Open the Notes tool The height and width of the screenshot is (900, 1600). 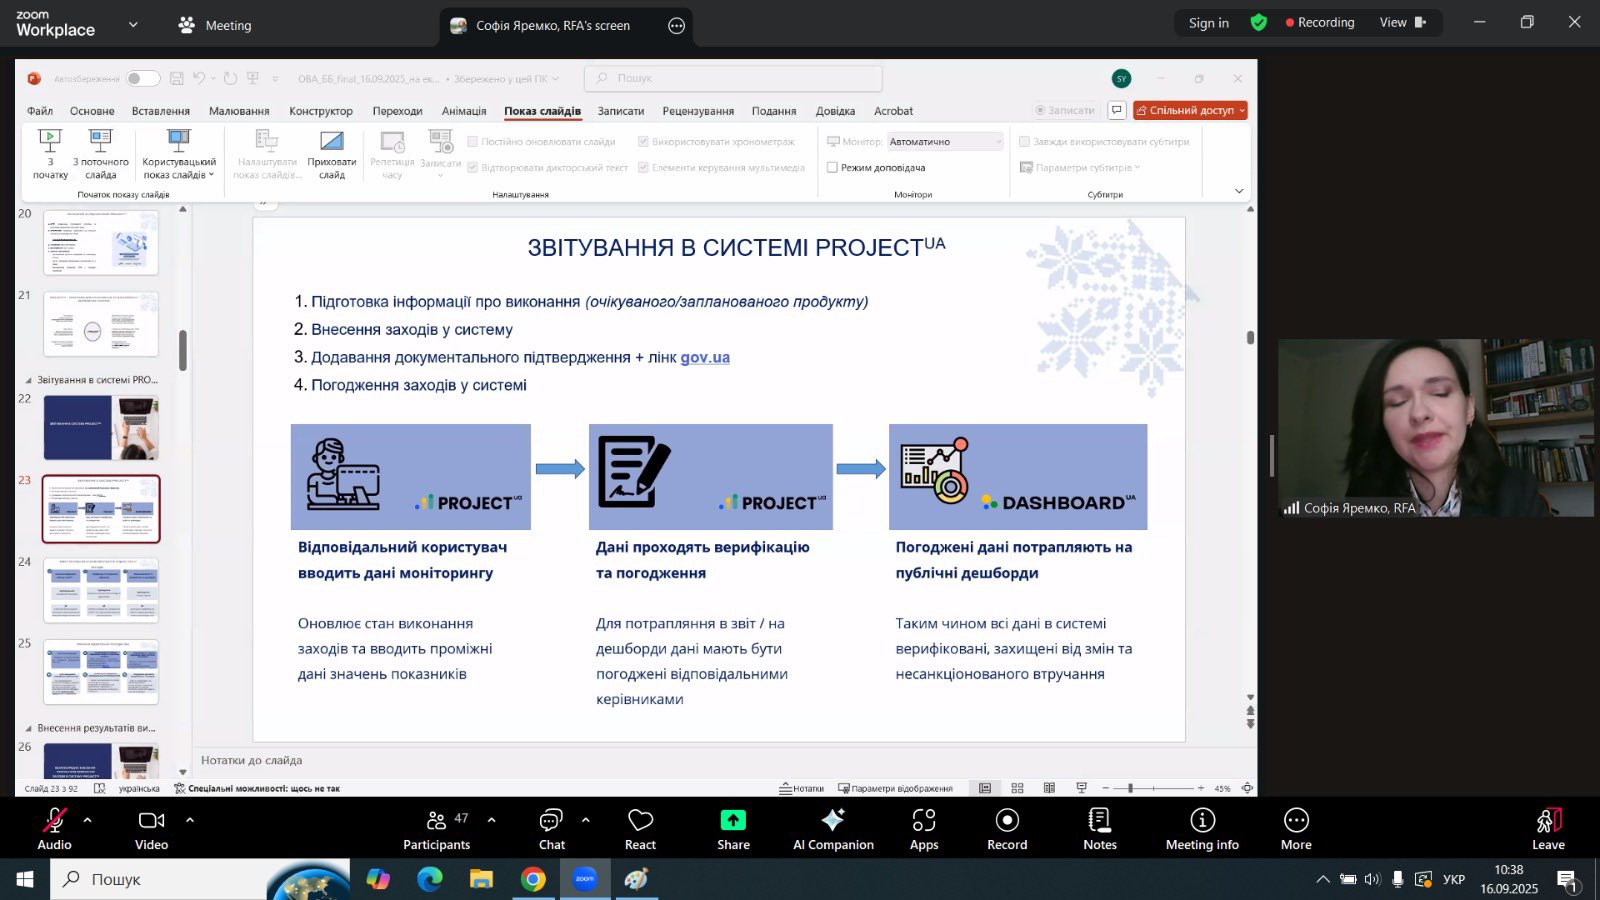(x=1099, y=821)
